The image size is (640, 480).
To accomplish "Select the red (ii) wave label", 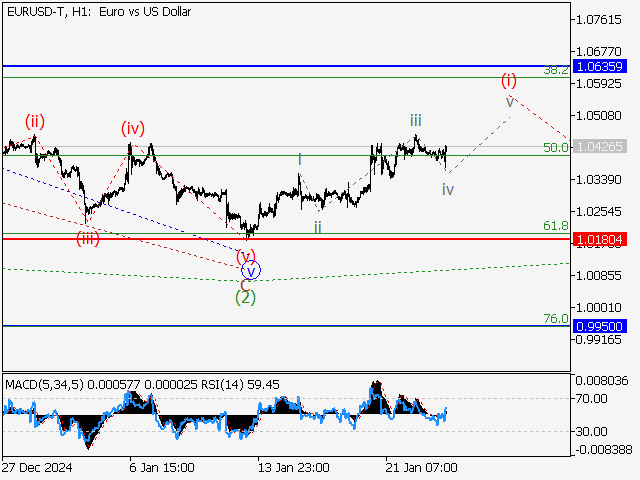I will click(x=35, y=122).
